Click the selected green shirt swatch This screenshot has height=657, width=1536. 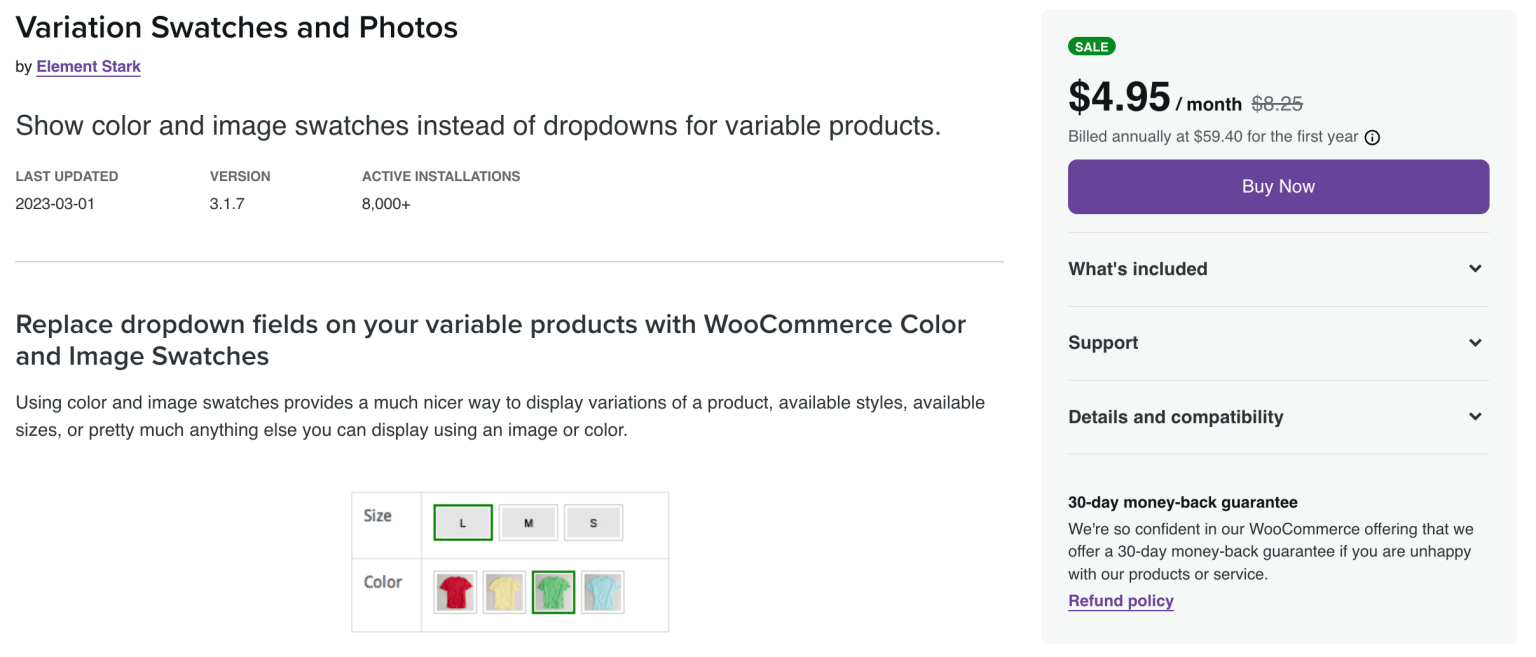coord(553,592)
